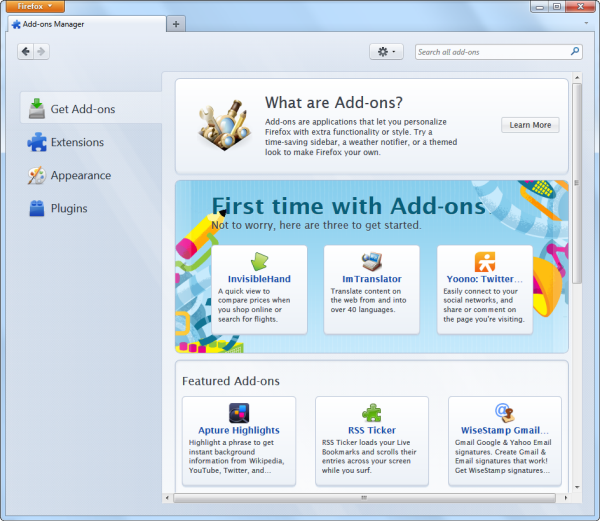Click the 'Gmail Google & Yahoo Email signatures' text
Image resolution: width=600 pixels, height=521 pixels.
[503, 456]
